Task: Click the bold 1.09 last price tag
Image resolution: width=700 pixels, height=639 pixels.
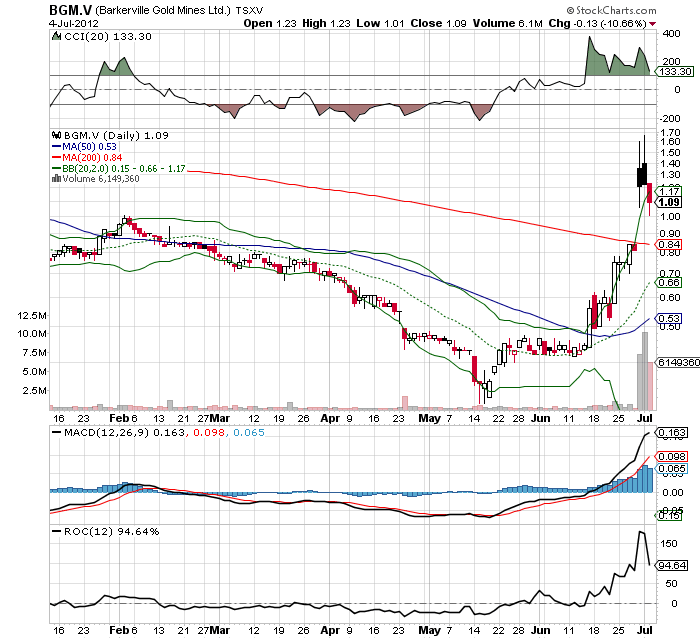Action: pos(669,202)
